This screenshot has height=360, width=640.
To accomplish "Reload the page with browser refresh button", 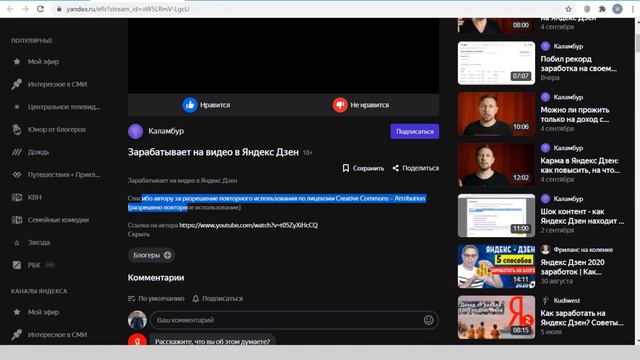I will [x=40, y=9].
